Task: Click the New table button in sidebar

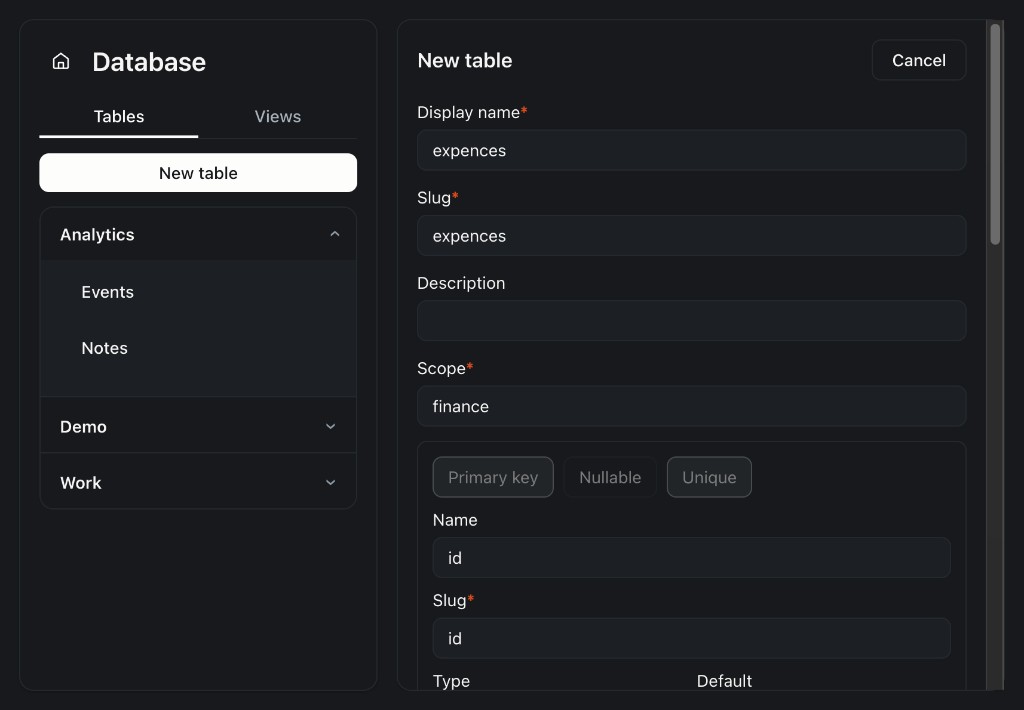Action: coord(198,173)
